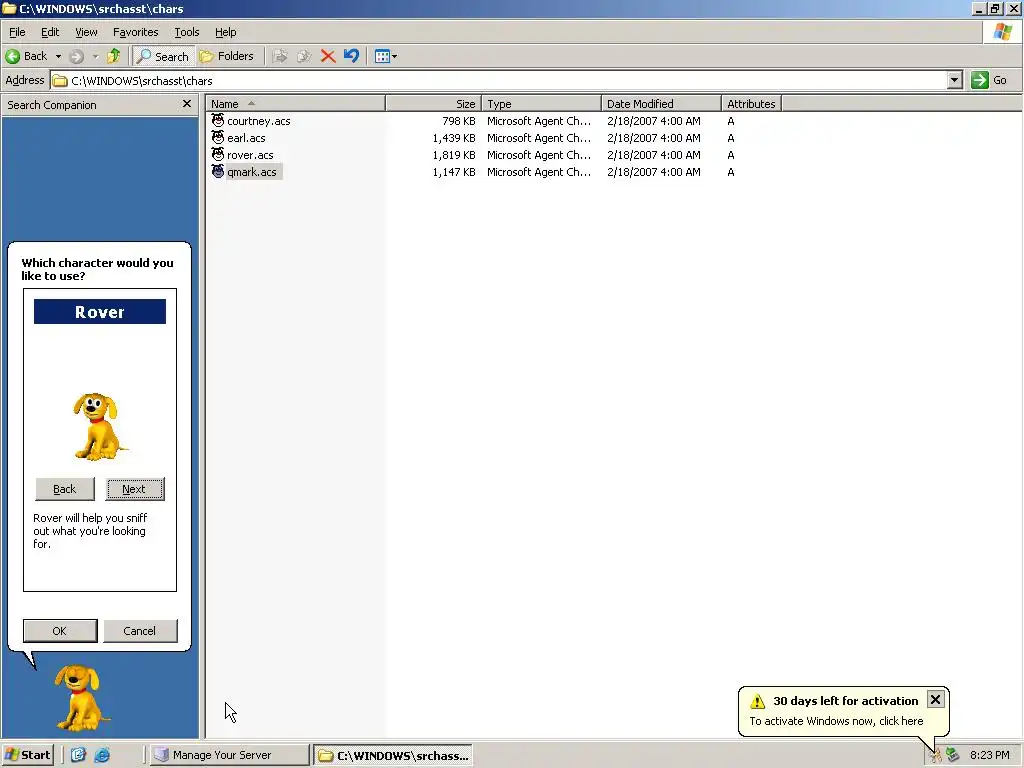Select the earl.acs file icon
The height and width of the screenshot is (768, 1024).
[x=217, y=137]
